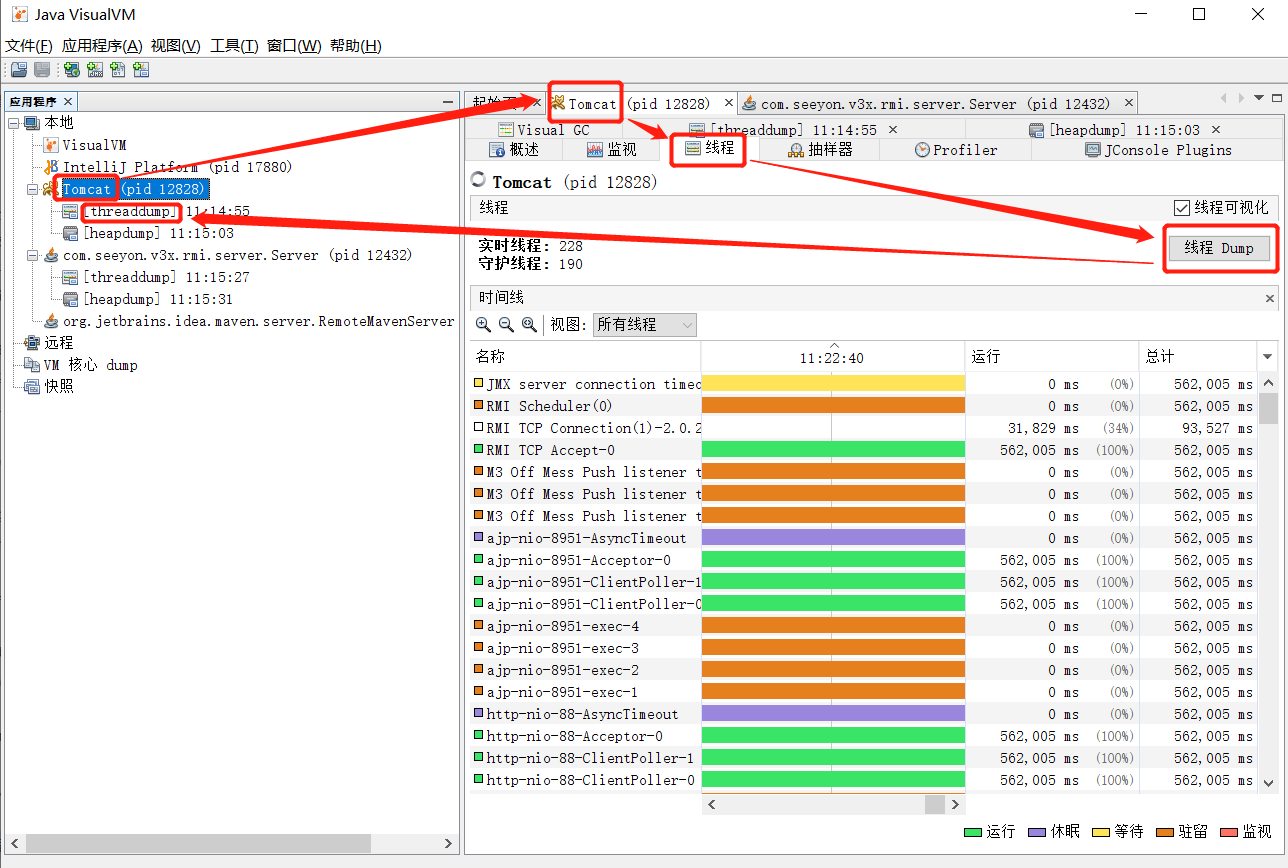This screenshot has height=868, width=1288.
Task: Open the 工具(T) menu
Action: 234,46
